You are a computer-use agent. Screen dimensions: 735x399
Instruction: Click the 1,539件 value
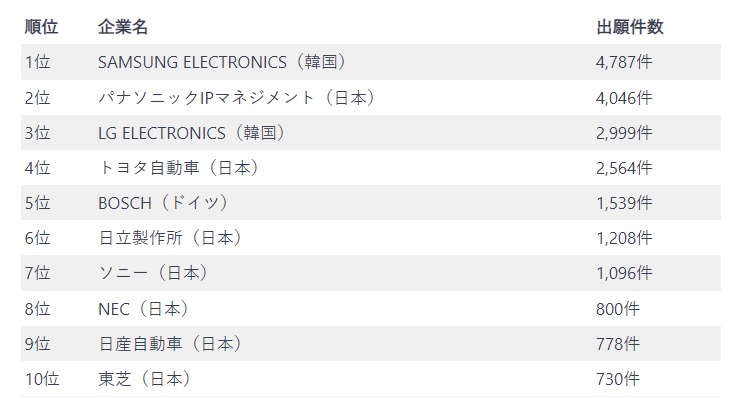pyautogui.click(x=624, y=203)
